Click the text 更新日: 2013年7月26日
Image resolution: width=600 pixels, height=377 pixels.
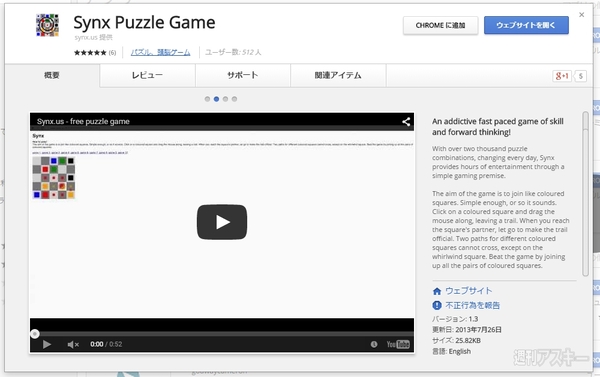point(467,330)
